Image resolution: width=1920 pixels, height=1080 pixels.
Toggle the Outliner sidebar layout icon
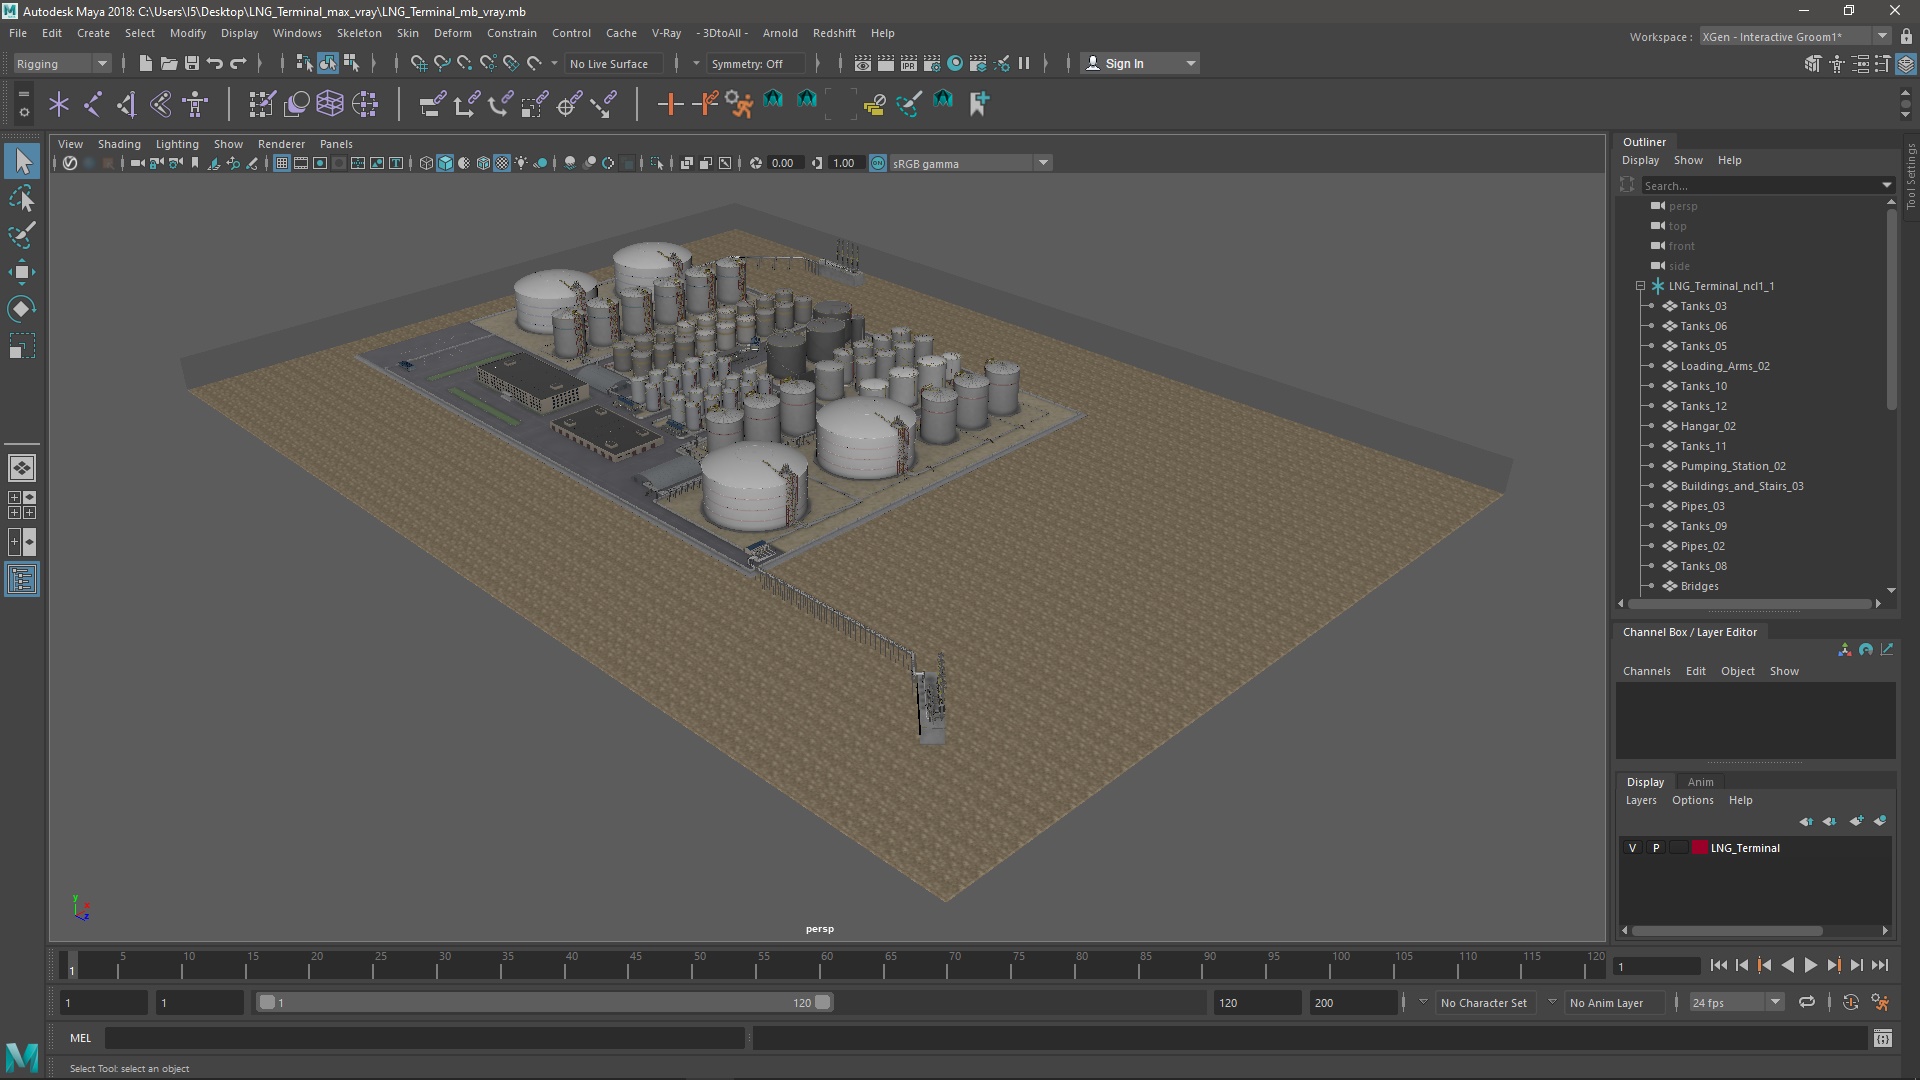[22, 580]
